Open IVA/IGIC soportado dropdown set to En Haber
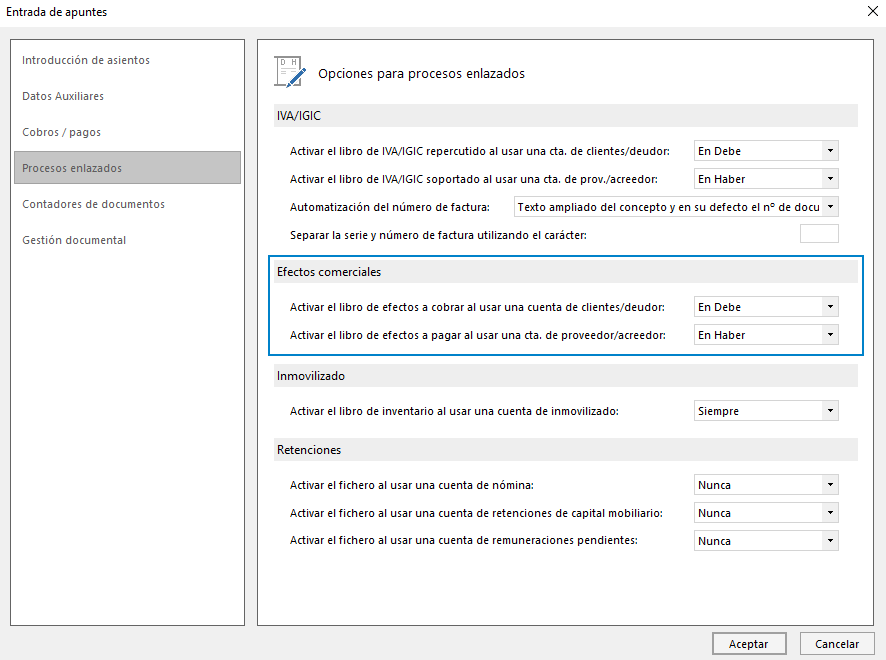 coord(766,179)
